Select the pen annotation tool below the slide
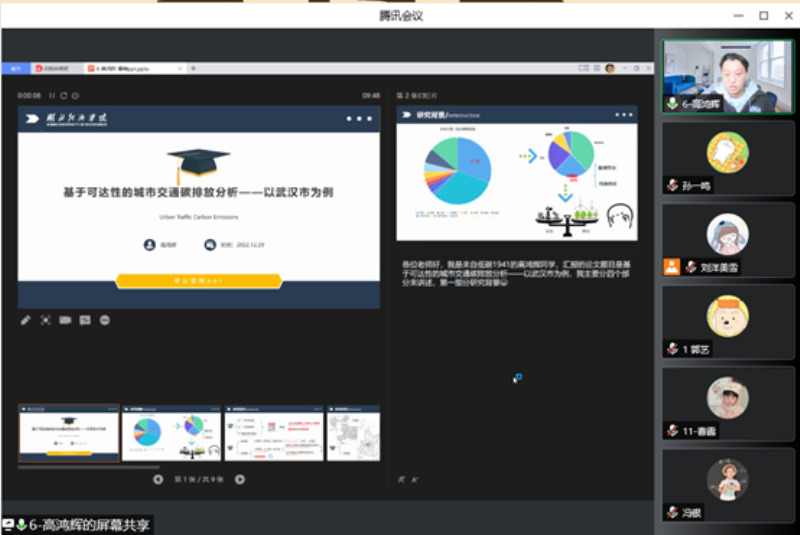 coord(26,320)
